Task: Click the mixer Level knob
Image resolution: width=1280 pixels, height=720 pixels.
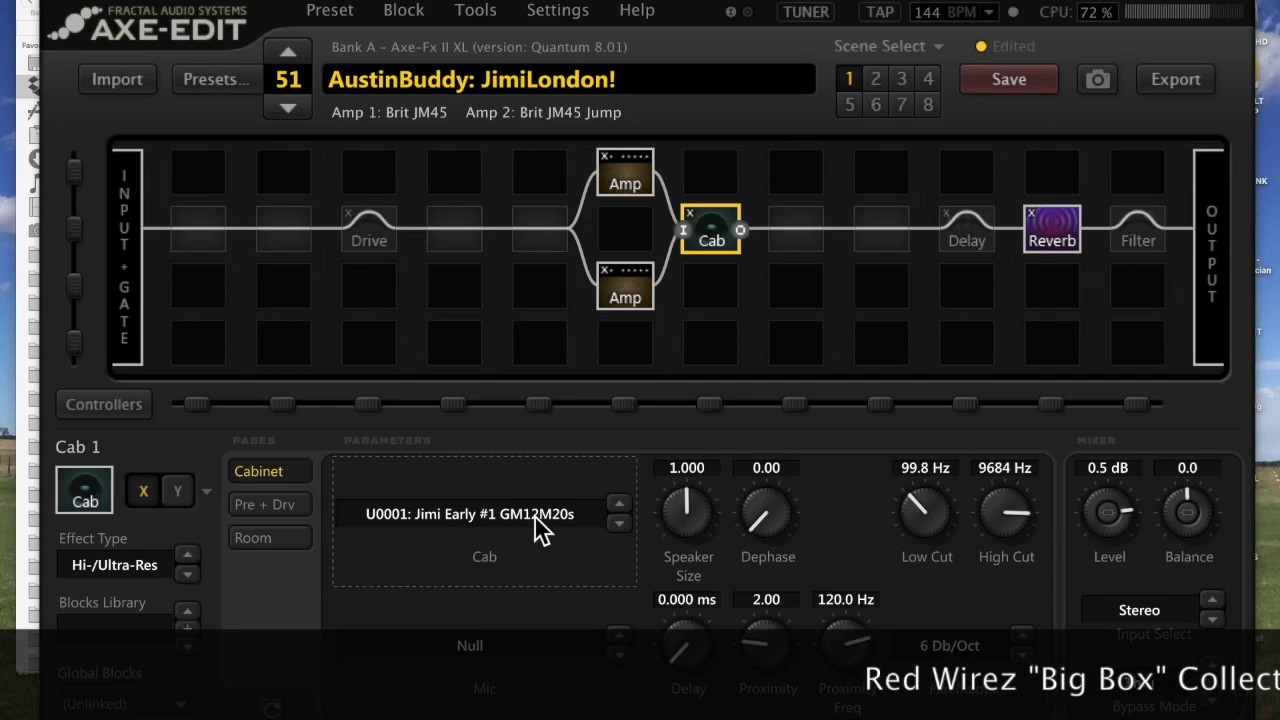Action: 1108,512
